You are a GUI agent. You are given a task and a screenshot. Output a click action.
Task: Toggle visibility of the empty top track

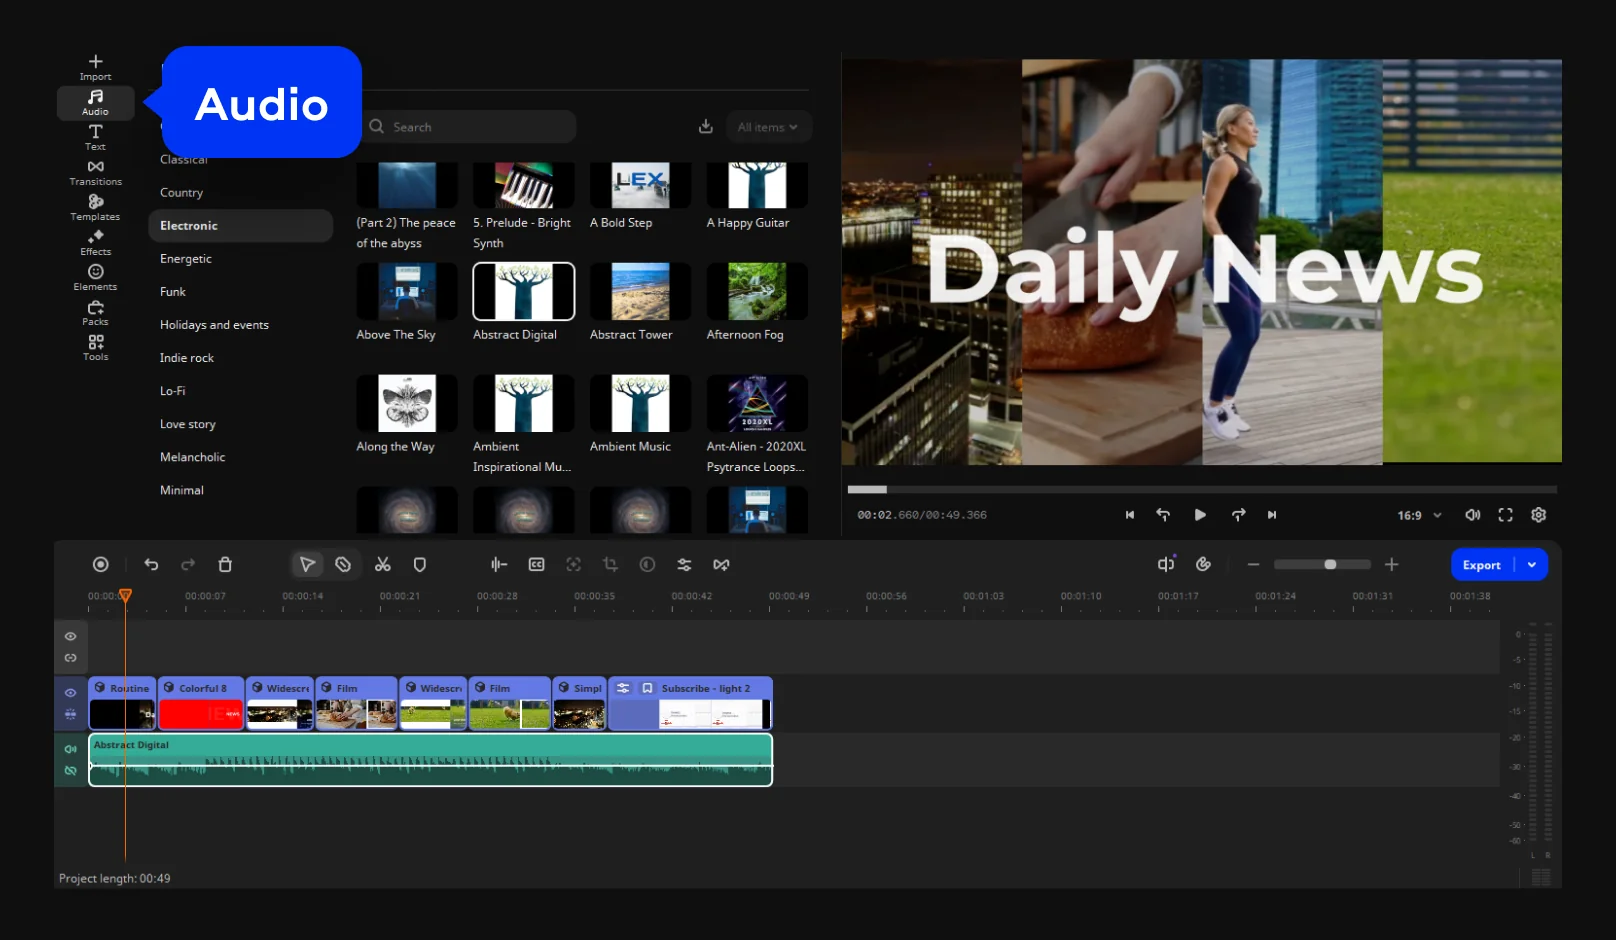(70, 636)
